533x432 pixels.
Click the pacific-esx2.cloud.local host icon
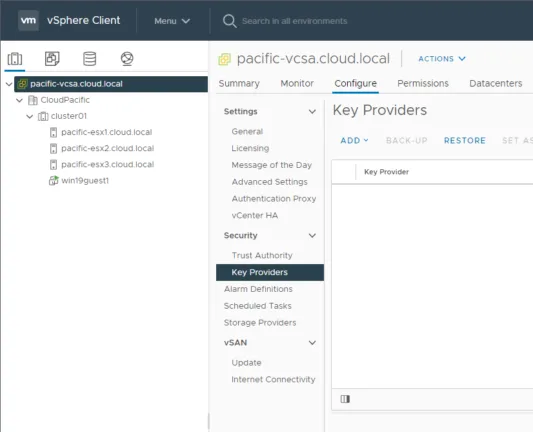53,149
